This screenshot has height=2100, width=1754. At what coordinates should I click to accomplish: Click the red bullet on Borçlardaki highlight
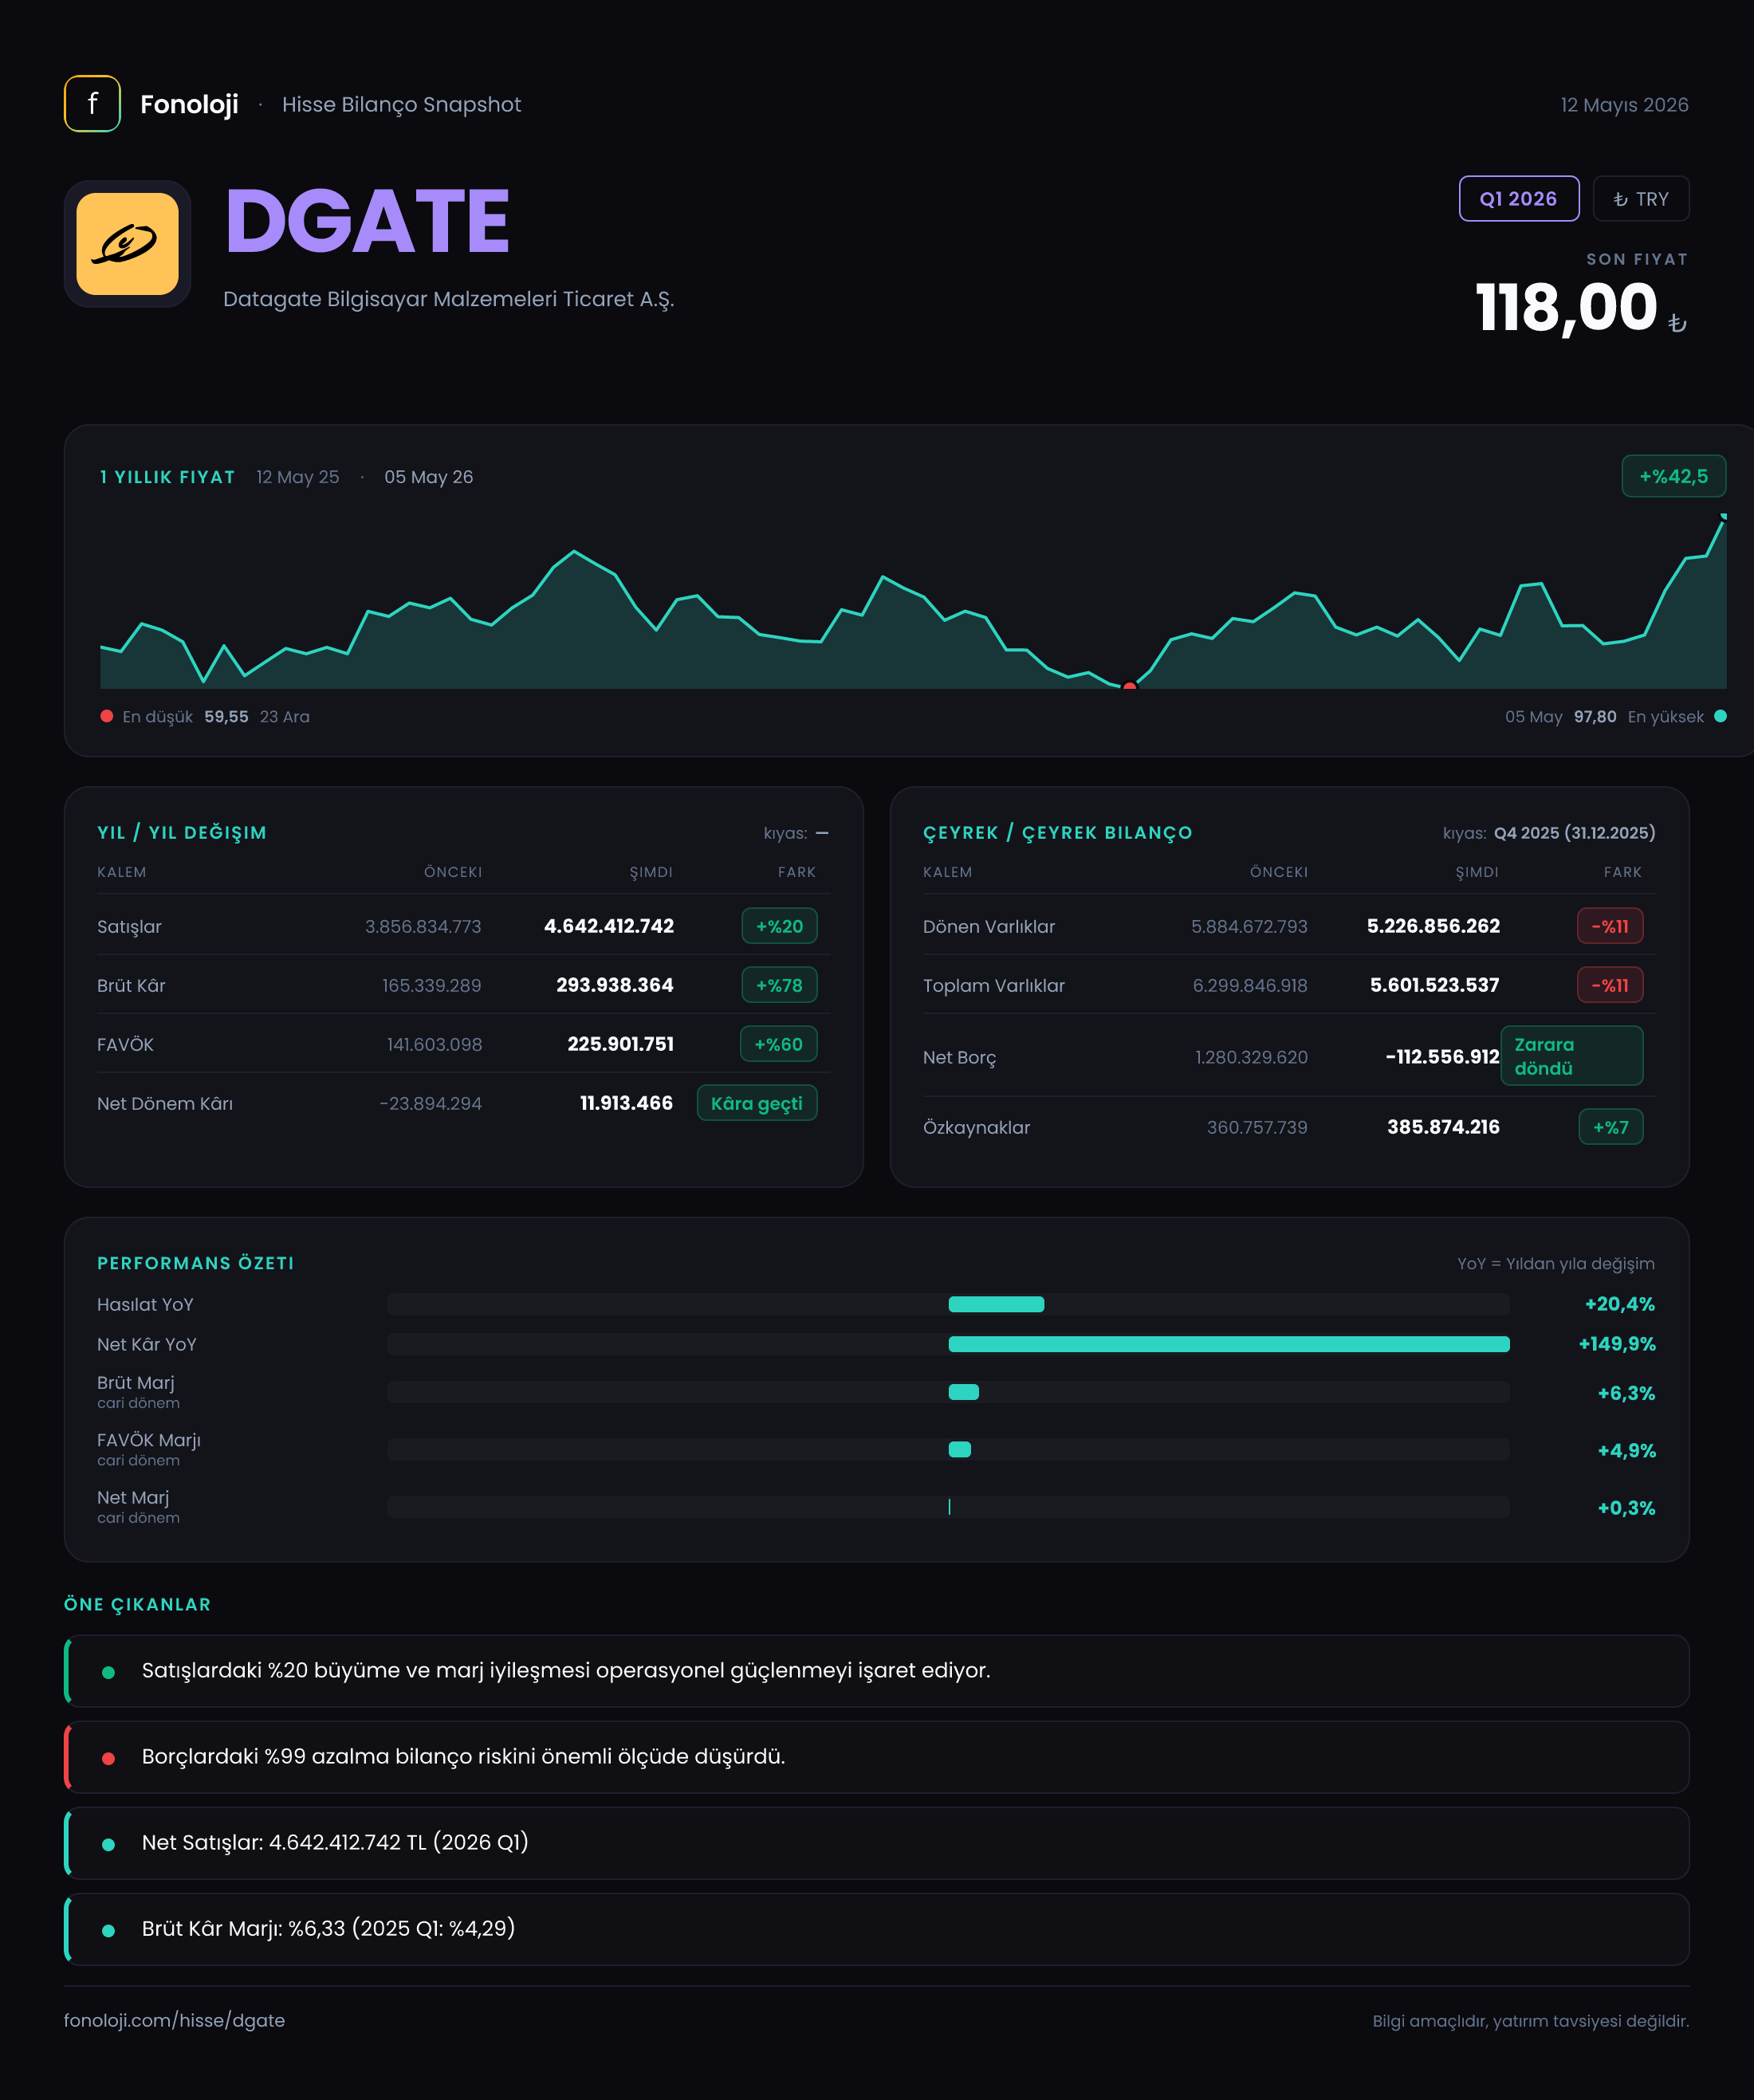[108, 1758]
